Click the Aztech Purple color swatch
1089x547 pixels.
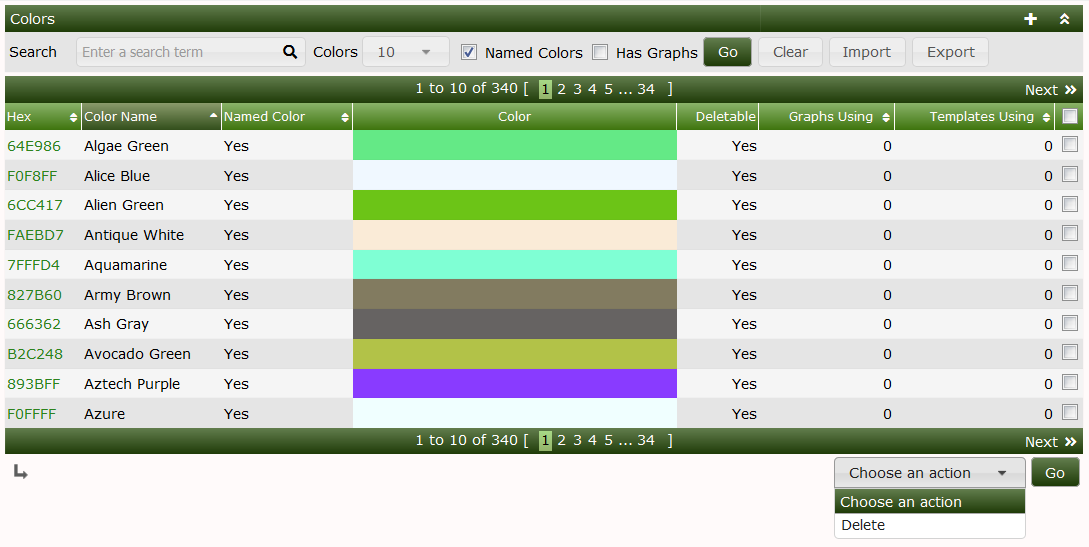(x=514, y=384)
